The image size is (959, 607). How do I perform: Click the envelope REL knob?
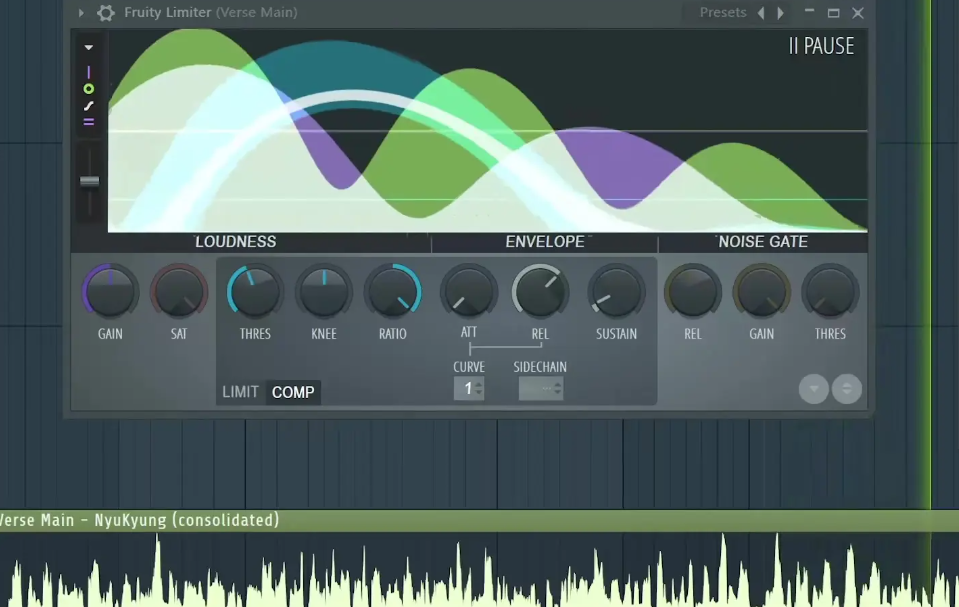click(x=540, y=291)
